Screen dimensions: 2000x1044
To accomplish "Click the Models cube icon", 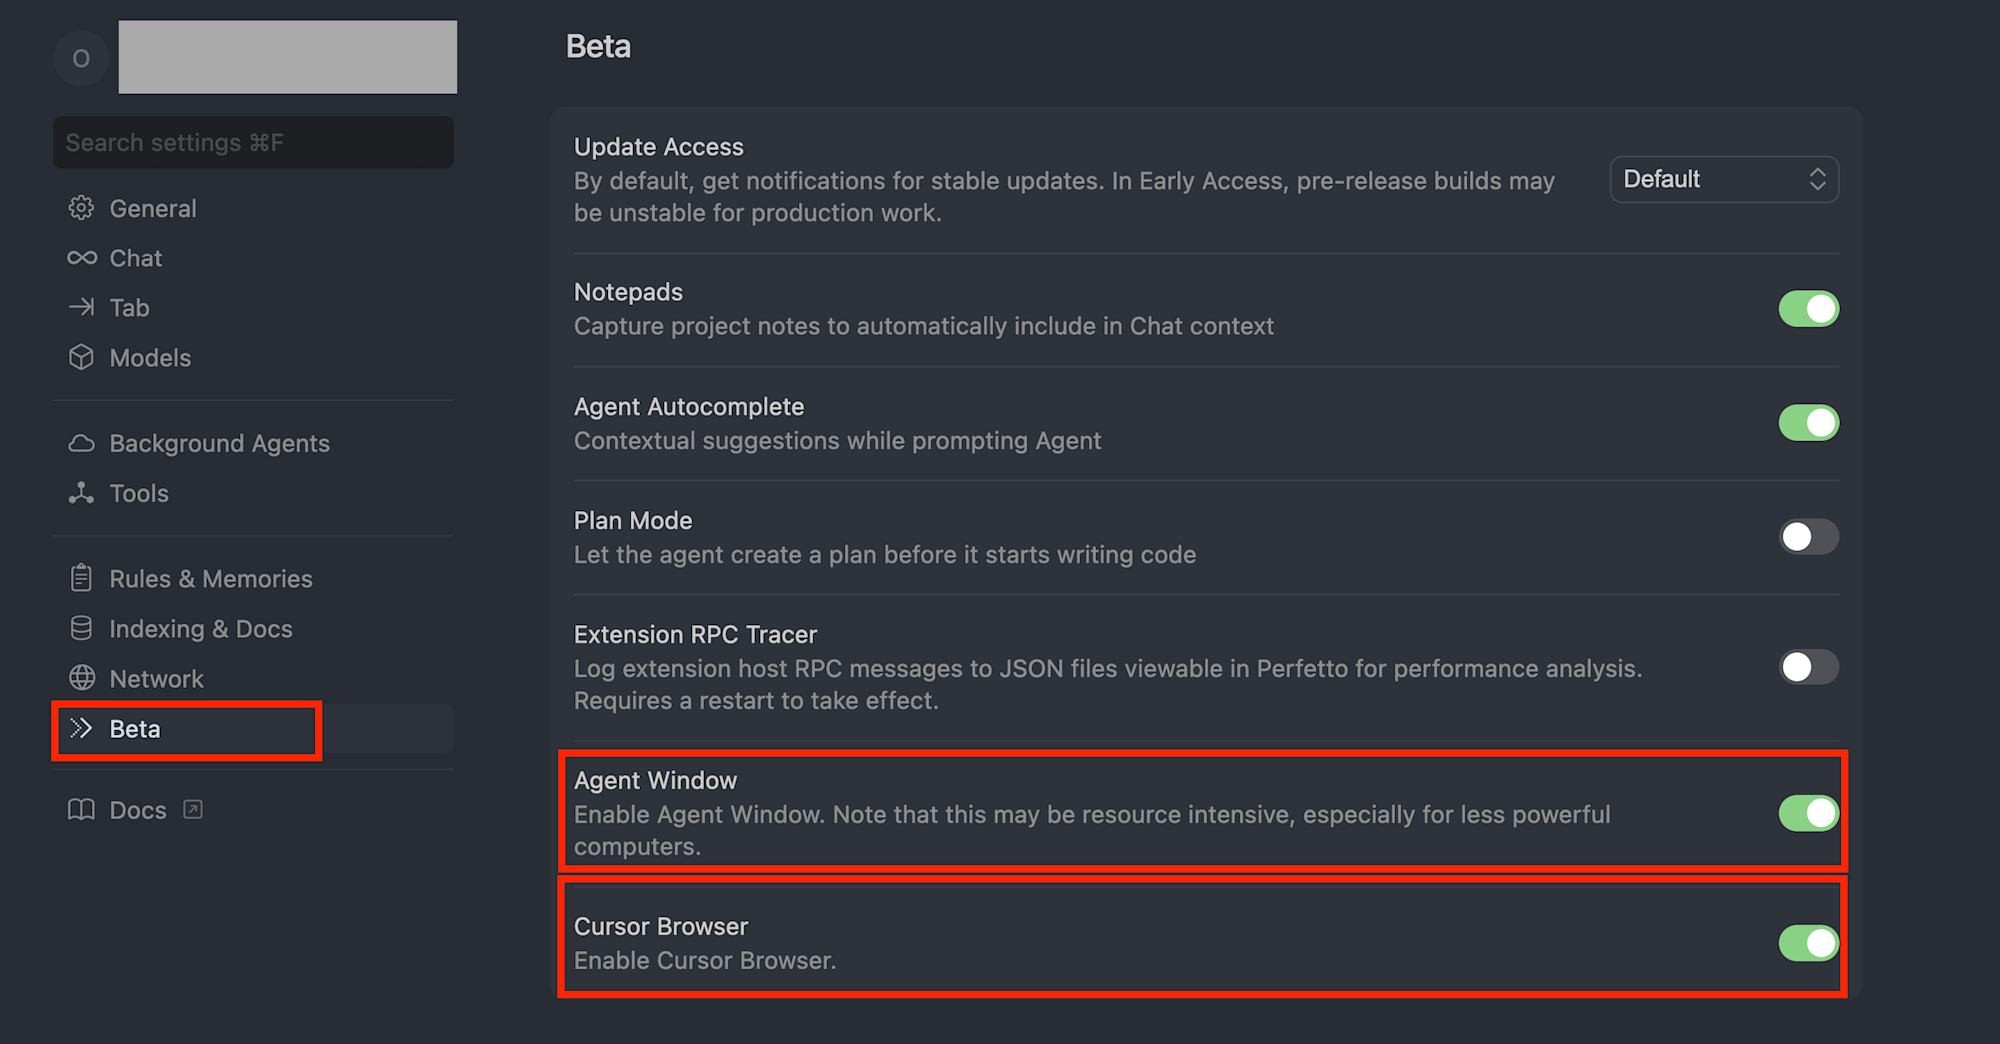I will click(81, 357).
